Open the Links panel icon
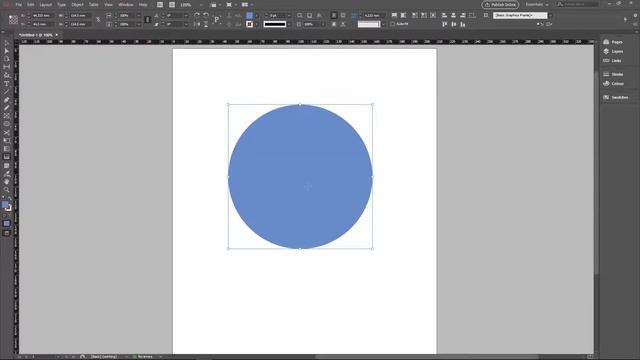Viewport: 640px width, 360px height. [x=606, y=60]
